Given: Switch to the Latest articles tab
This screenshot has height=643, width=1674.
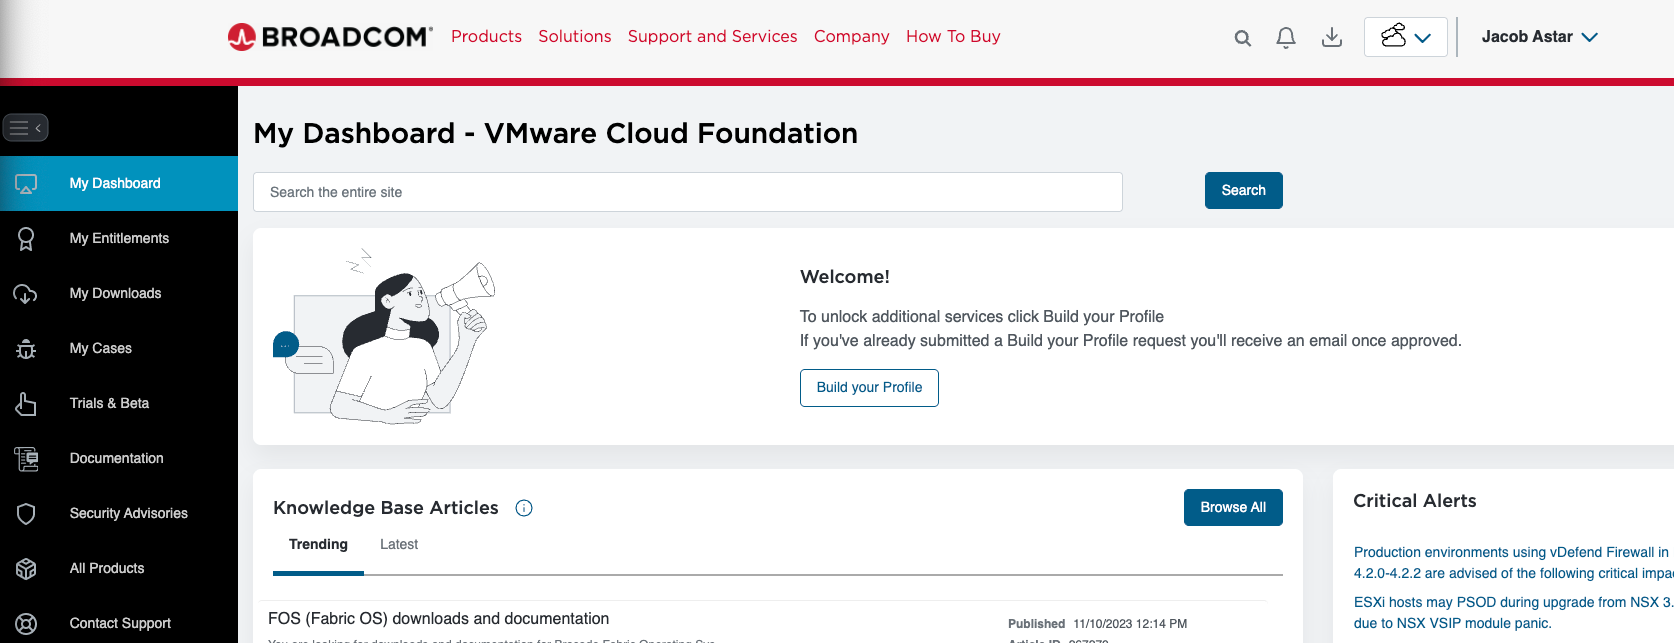Looking at the screenshot, I should click(x=398, y=545).
